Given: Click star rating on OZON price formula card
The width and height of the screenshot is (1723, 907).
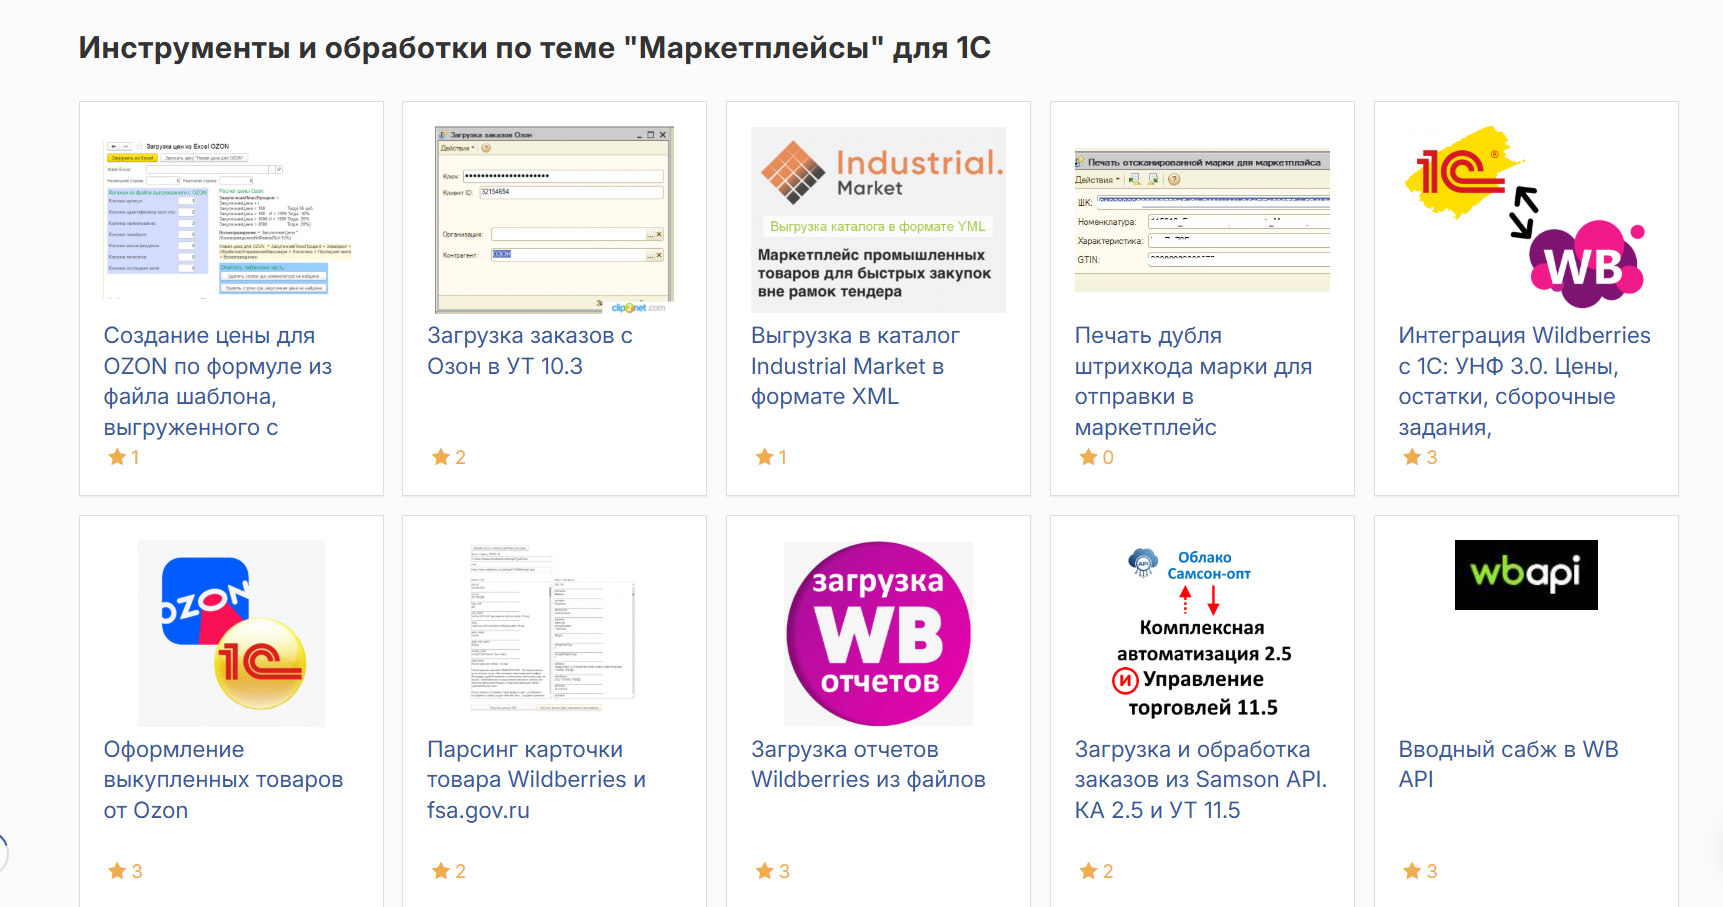Looking at the screenshot, I should (x=124, y=457).
